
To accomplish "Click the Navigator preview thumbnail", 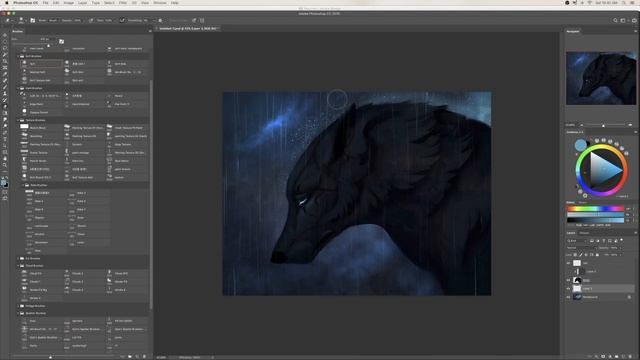I will pyautogui.click(x=601, y=78).
